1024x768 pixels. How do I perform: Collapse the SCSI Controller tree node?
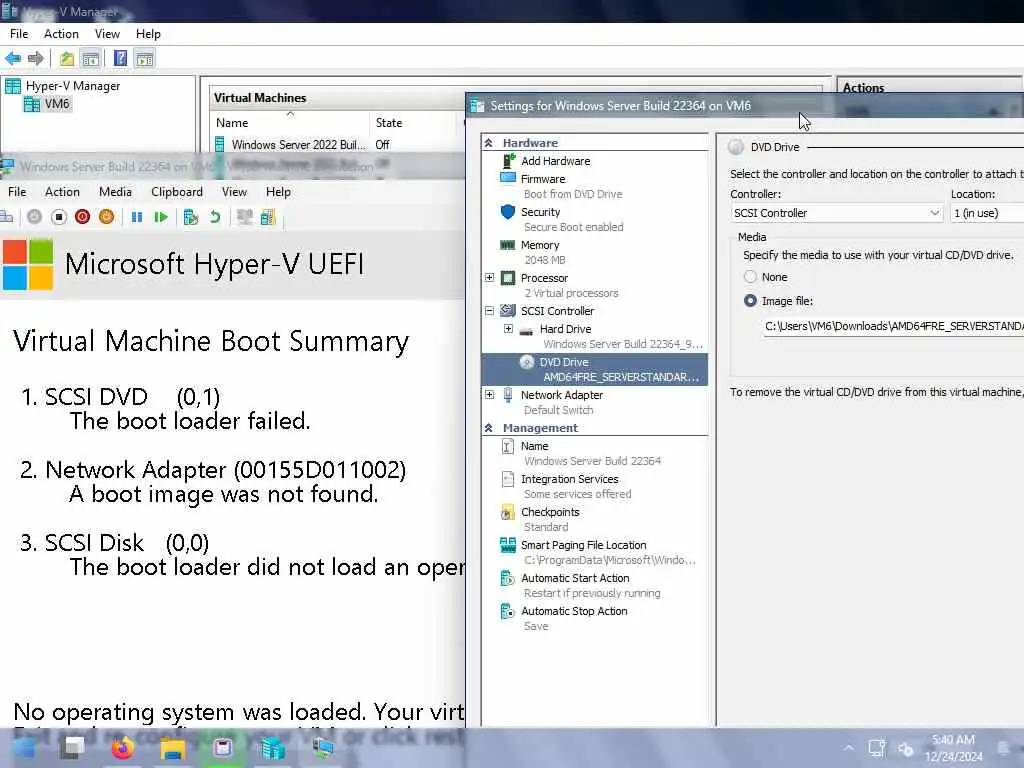click(489, 311)
